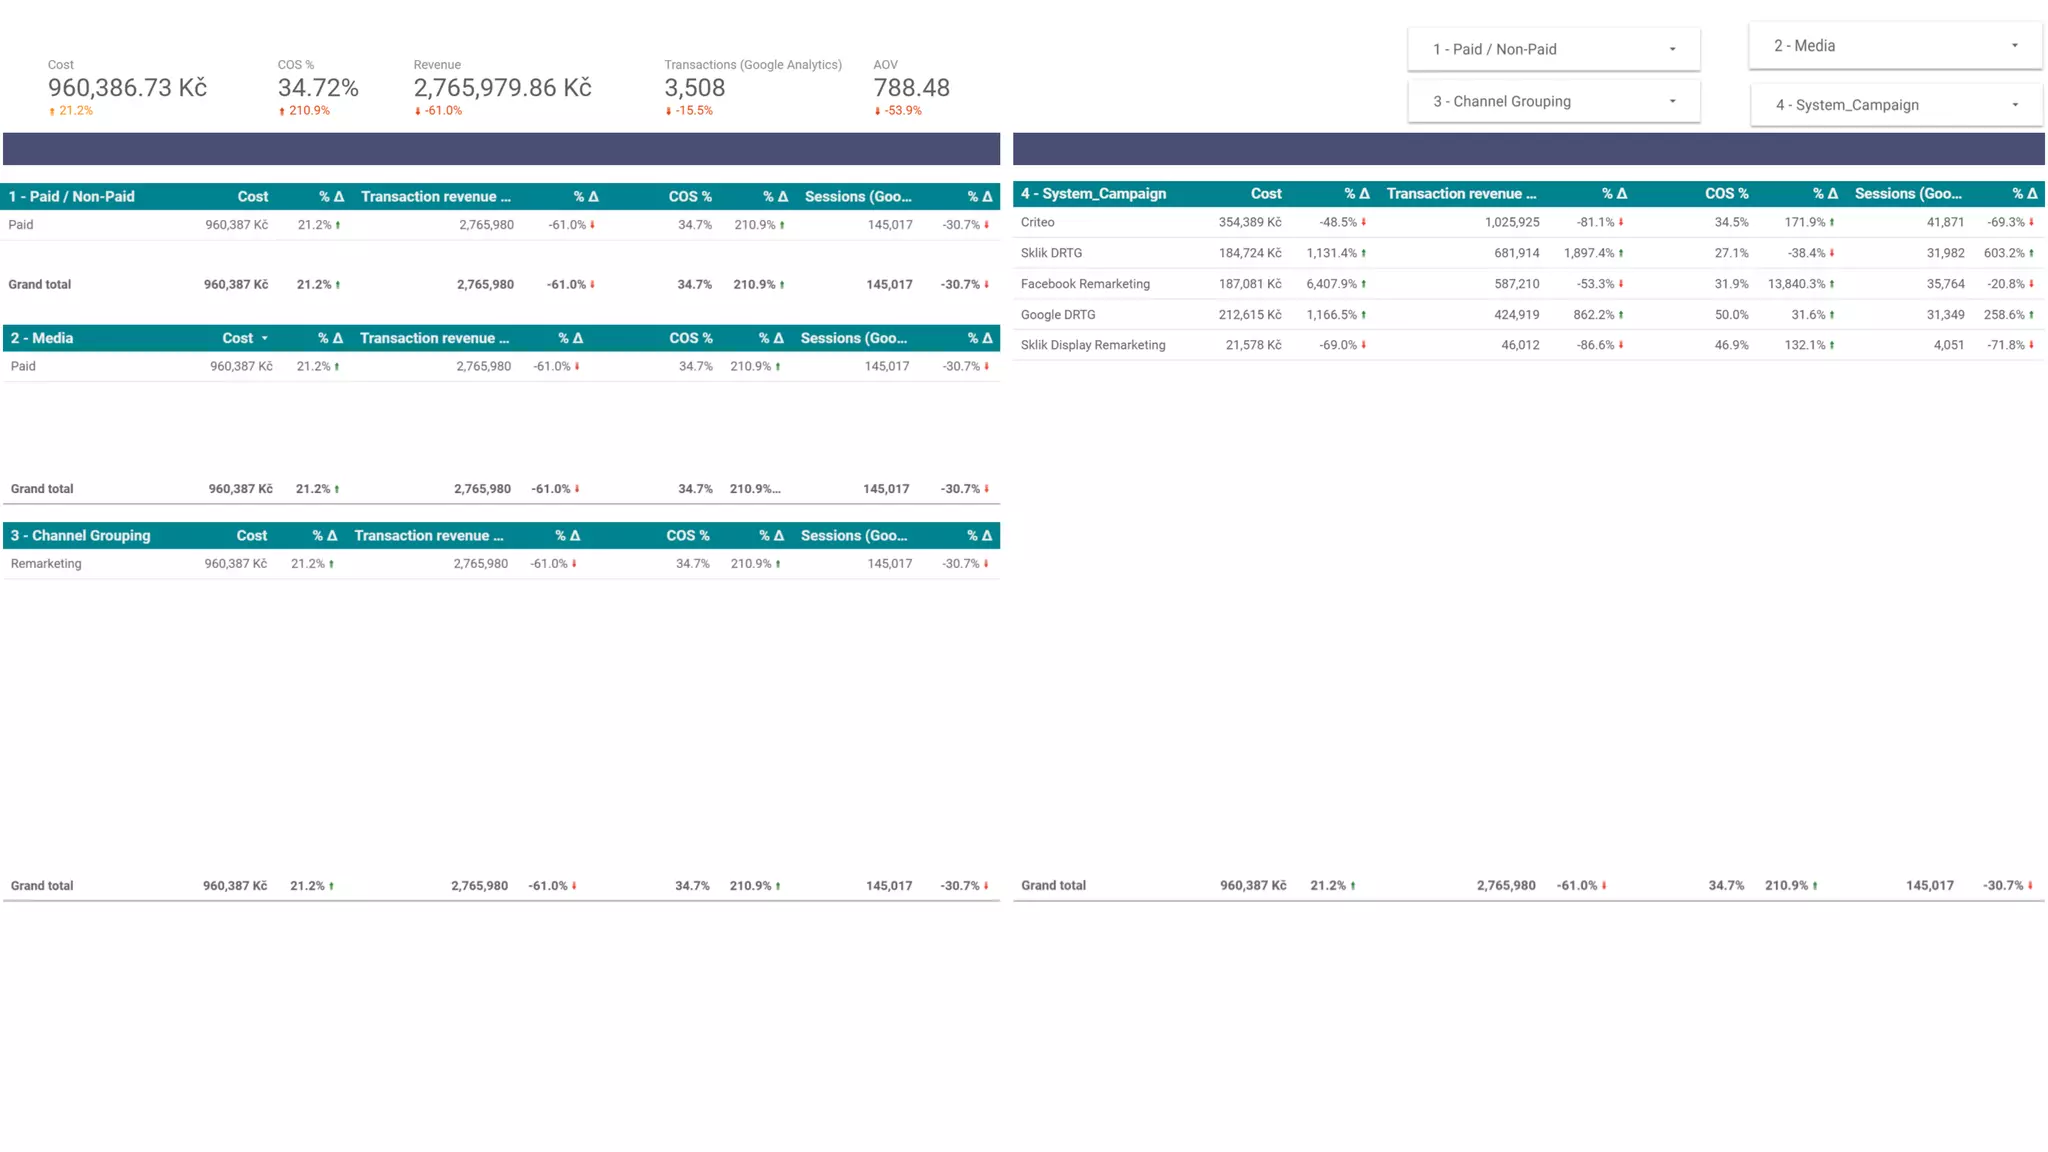Click the Criteo campaign row label
2048x1152 pixels.
coord(1037,222)
